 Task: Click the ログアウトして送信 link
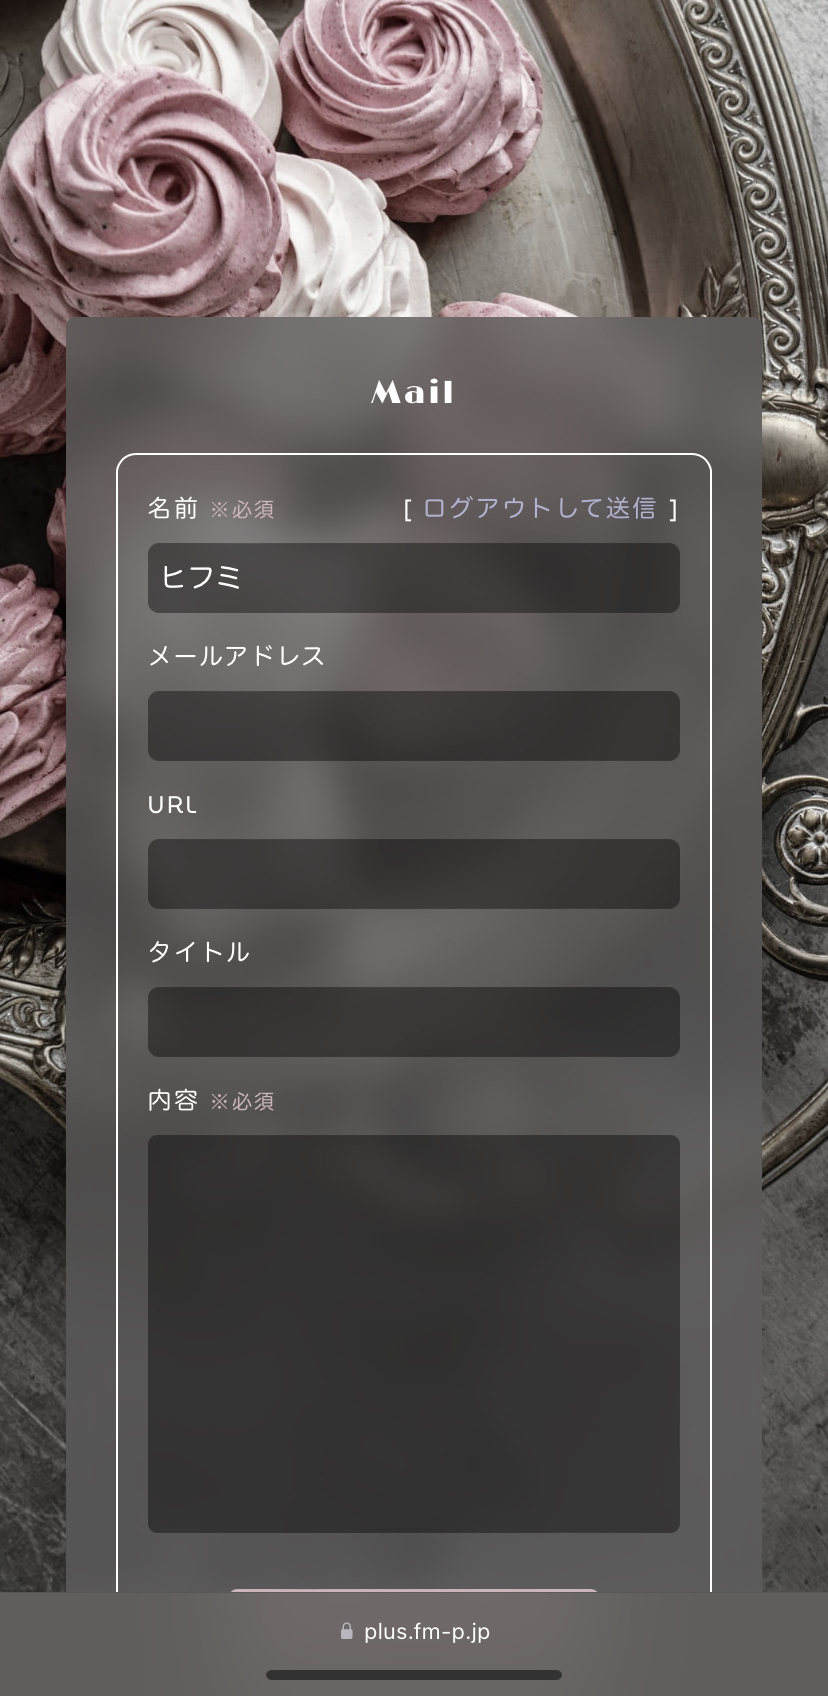pyautogui.click(x=540, y=508)
